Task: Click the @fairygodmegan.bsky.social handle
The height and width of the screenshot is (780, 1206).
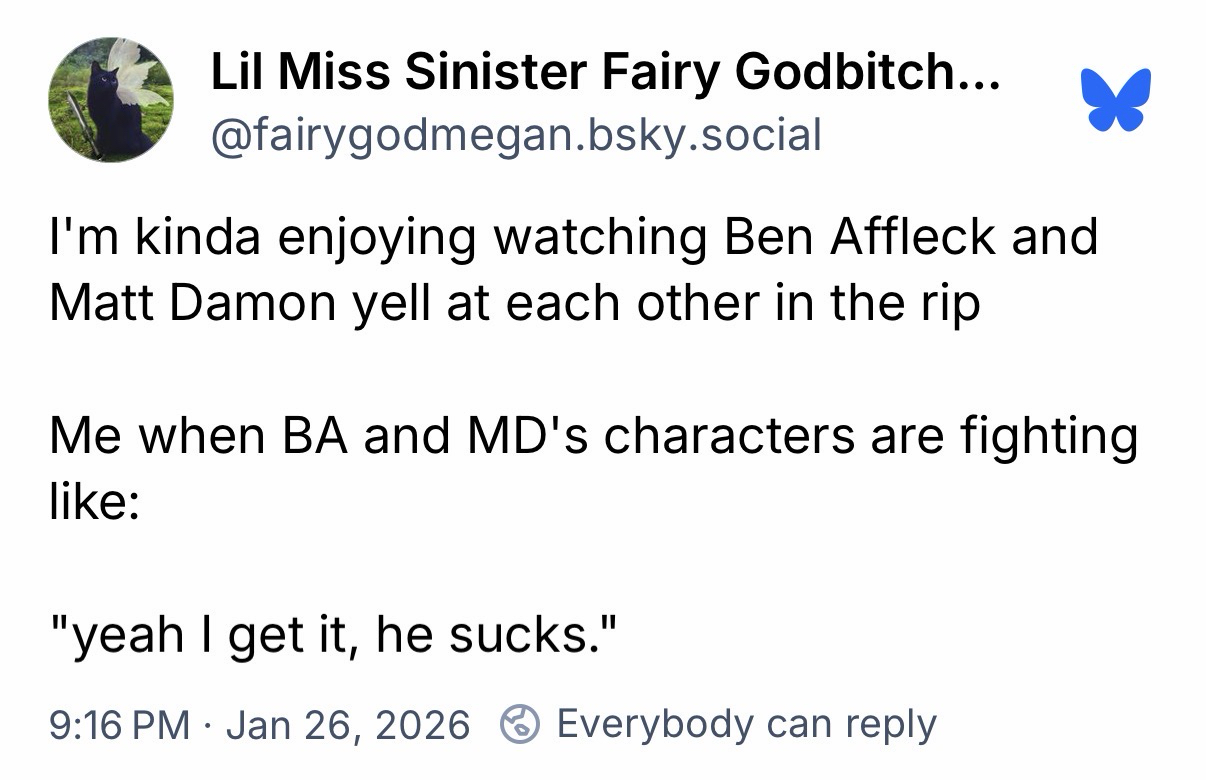Action: [x=515, y=134]
